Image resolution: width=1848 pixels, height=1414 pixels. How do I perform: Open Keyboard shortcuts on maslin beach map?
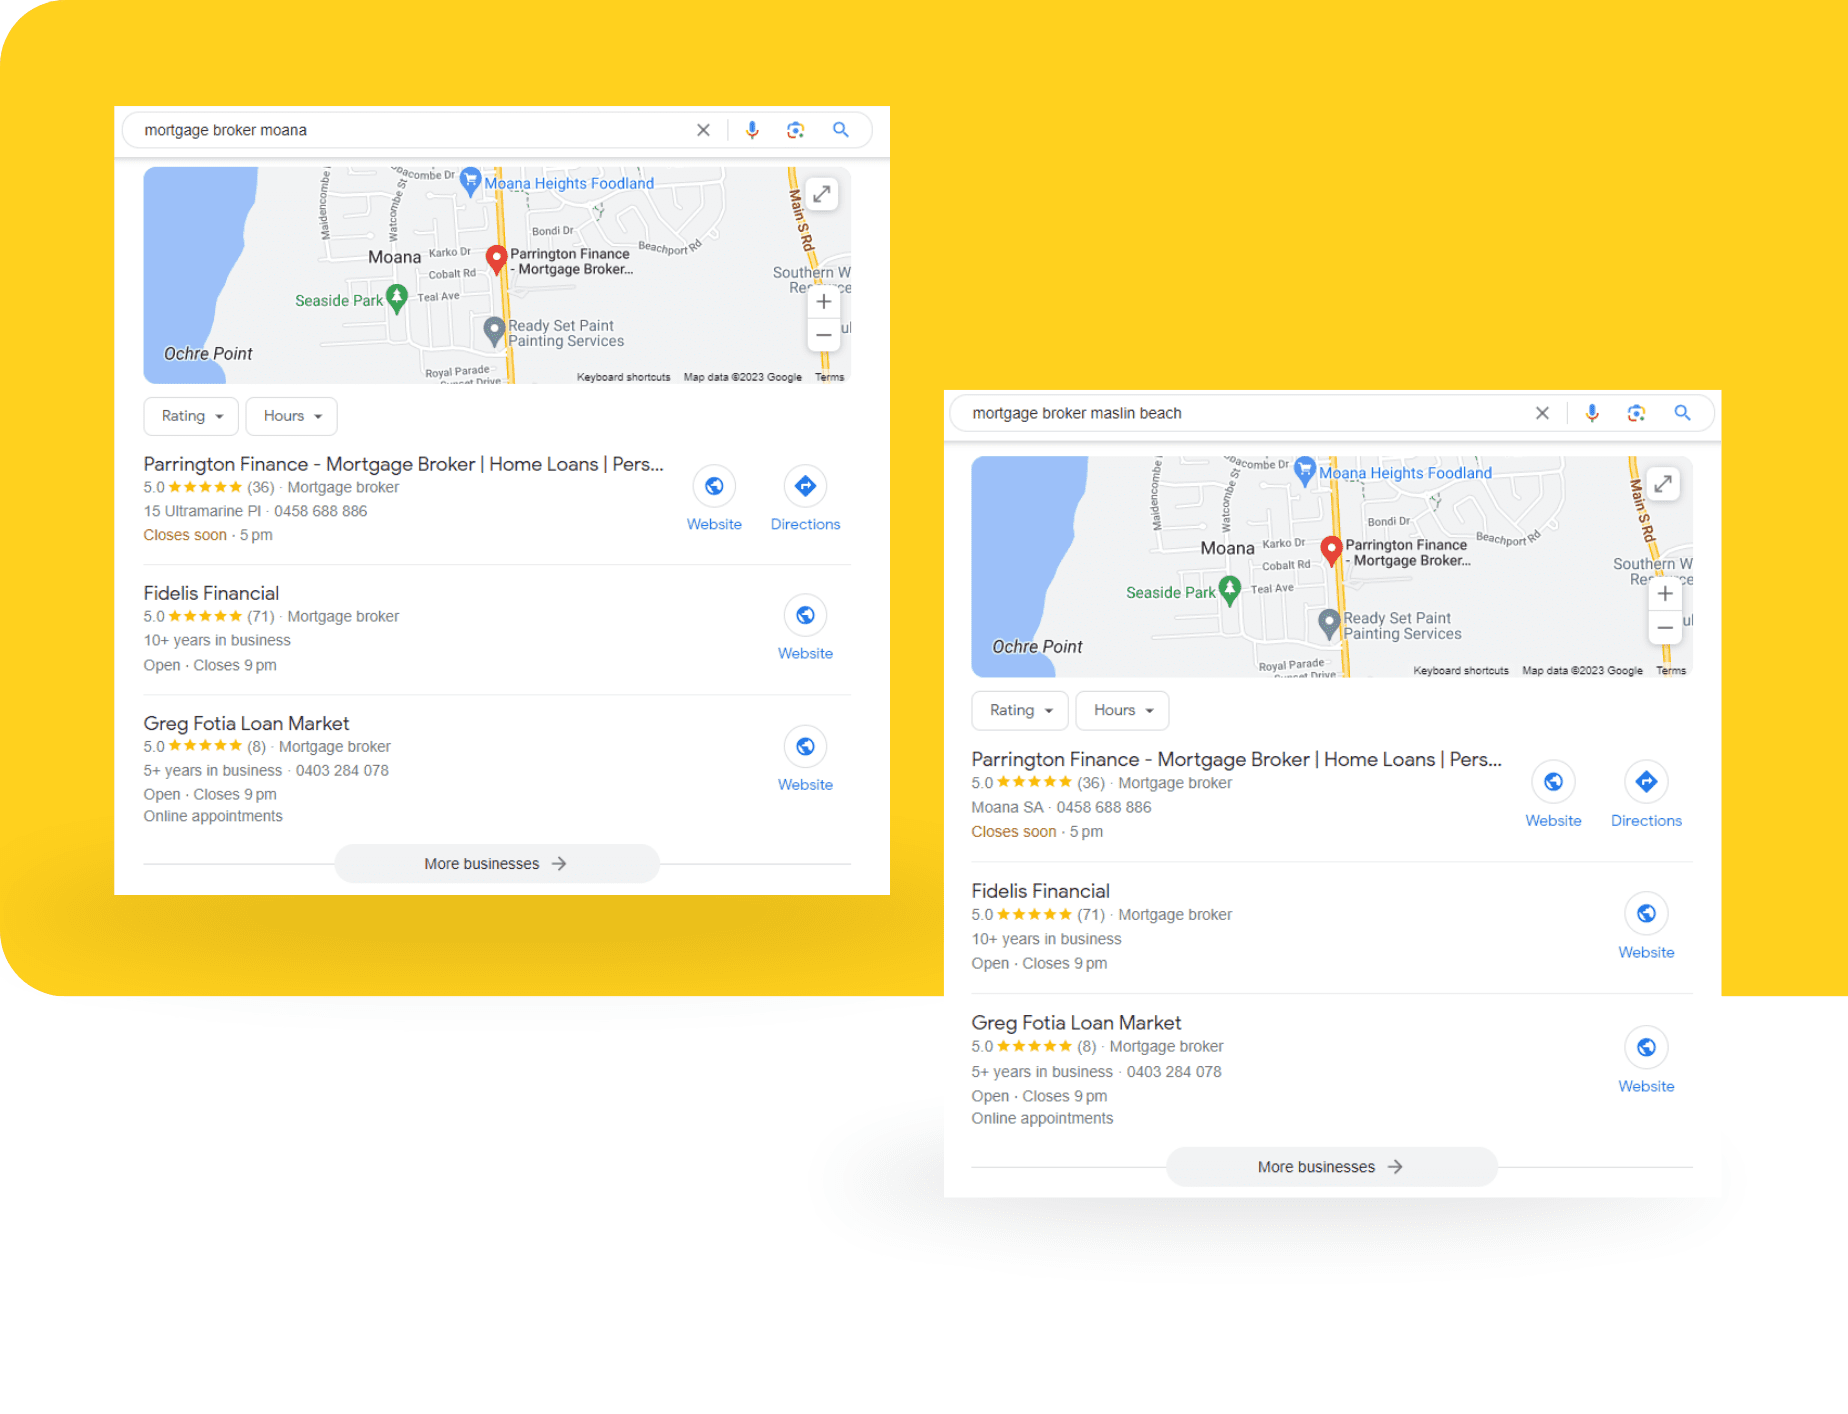[1460, 670]
